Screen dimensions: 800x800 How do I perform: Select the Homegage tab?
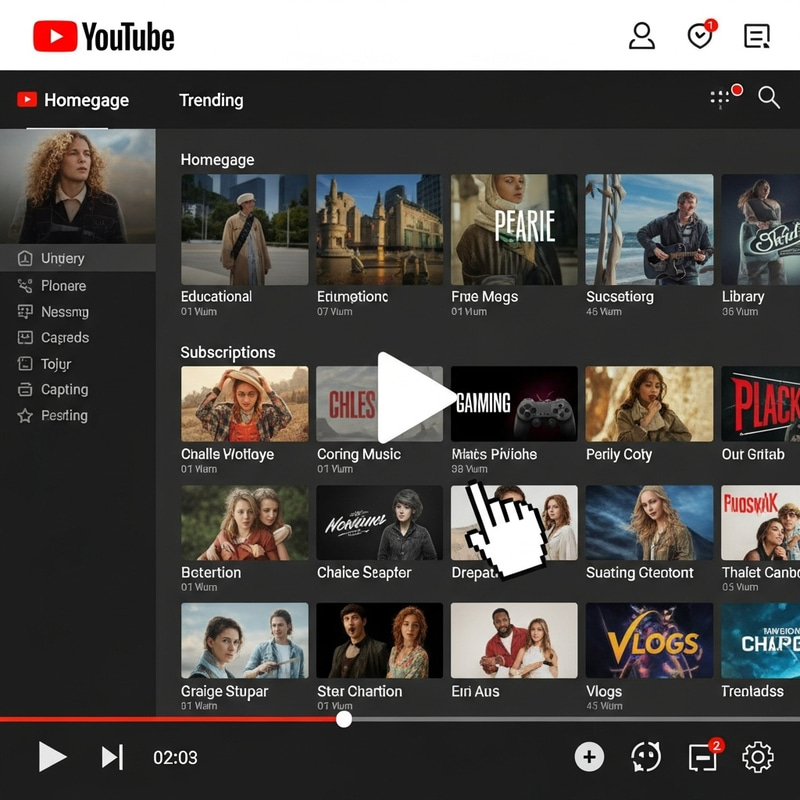pyautogui.click(x=74, y=100)
